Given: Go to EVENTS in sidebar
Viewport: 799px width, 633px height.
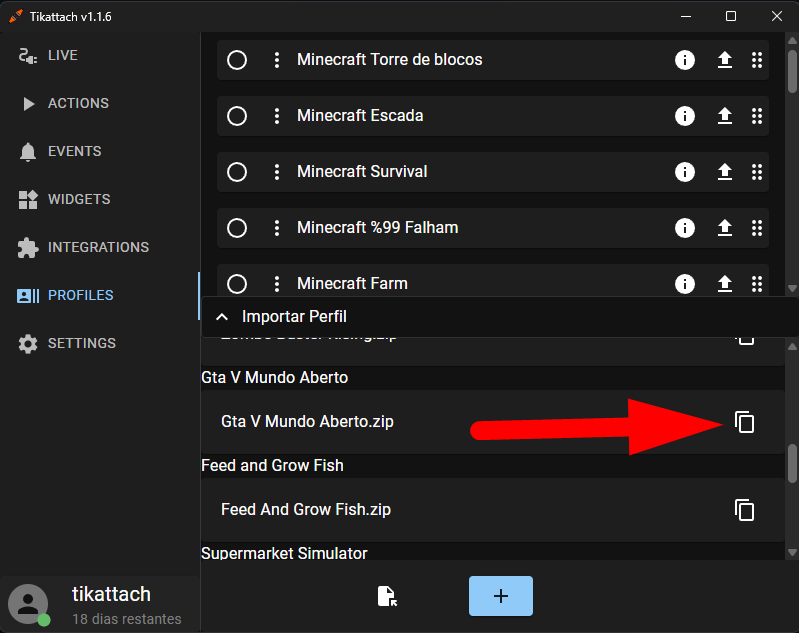Looking at the screenshot, I should tap(99, 151).
